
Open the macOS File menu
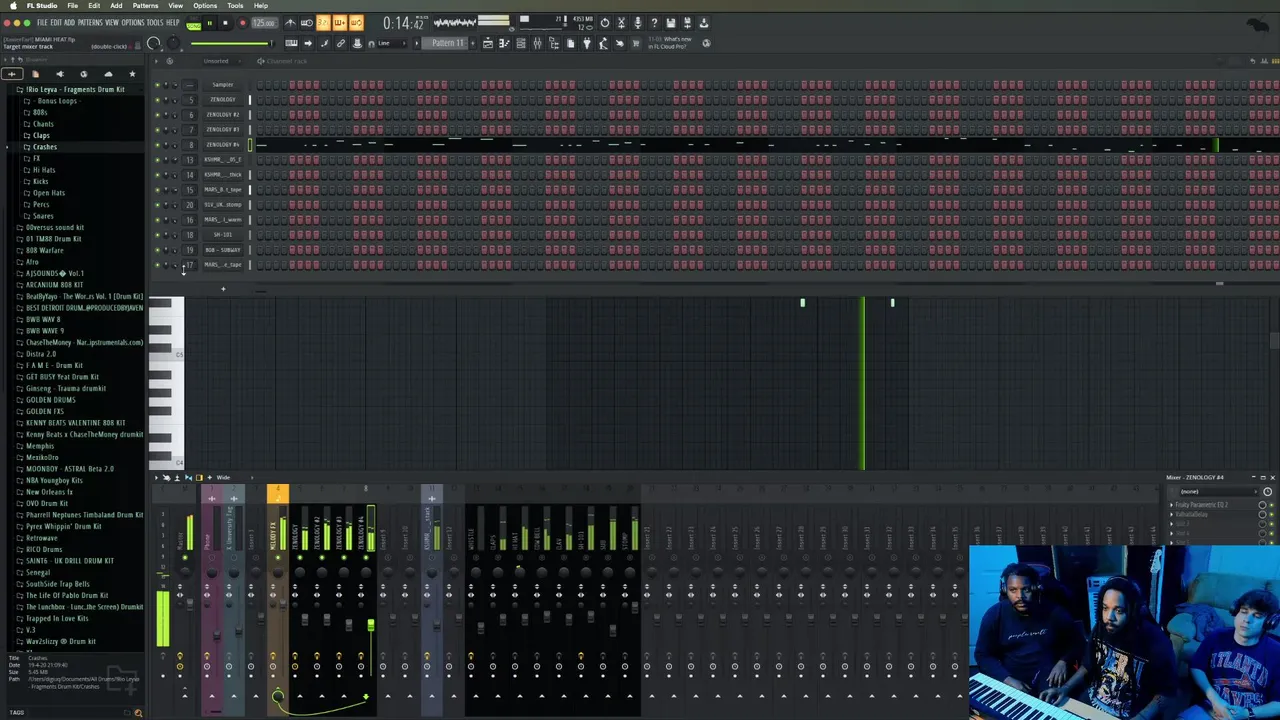73,6
